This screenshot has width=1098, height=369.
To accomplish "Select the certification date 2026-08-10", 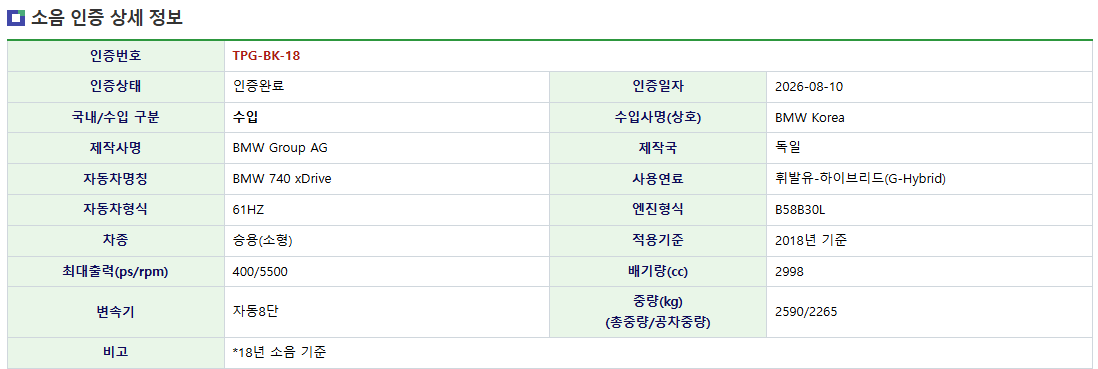I will pyautogui.click(x=809, y=87).
